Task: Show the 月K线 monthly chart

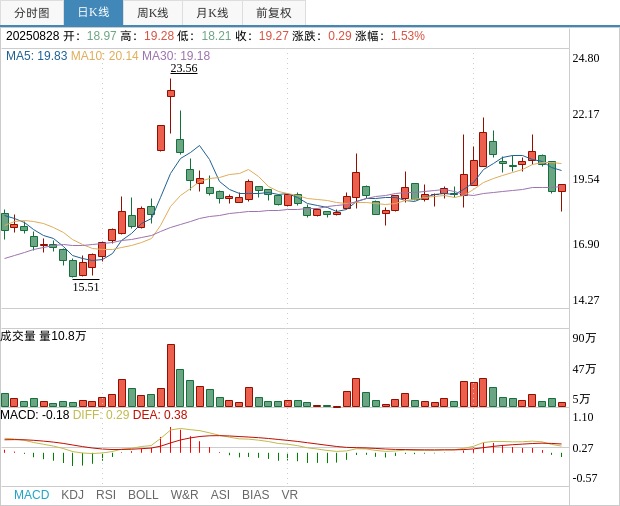Action: coord(212,13)
